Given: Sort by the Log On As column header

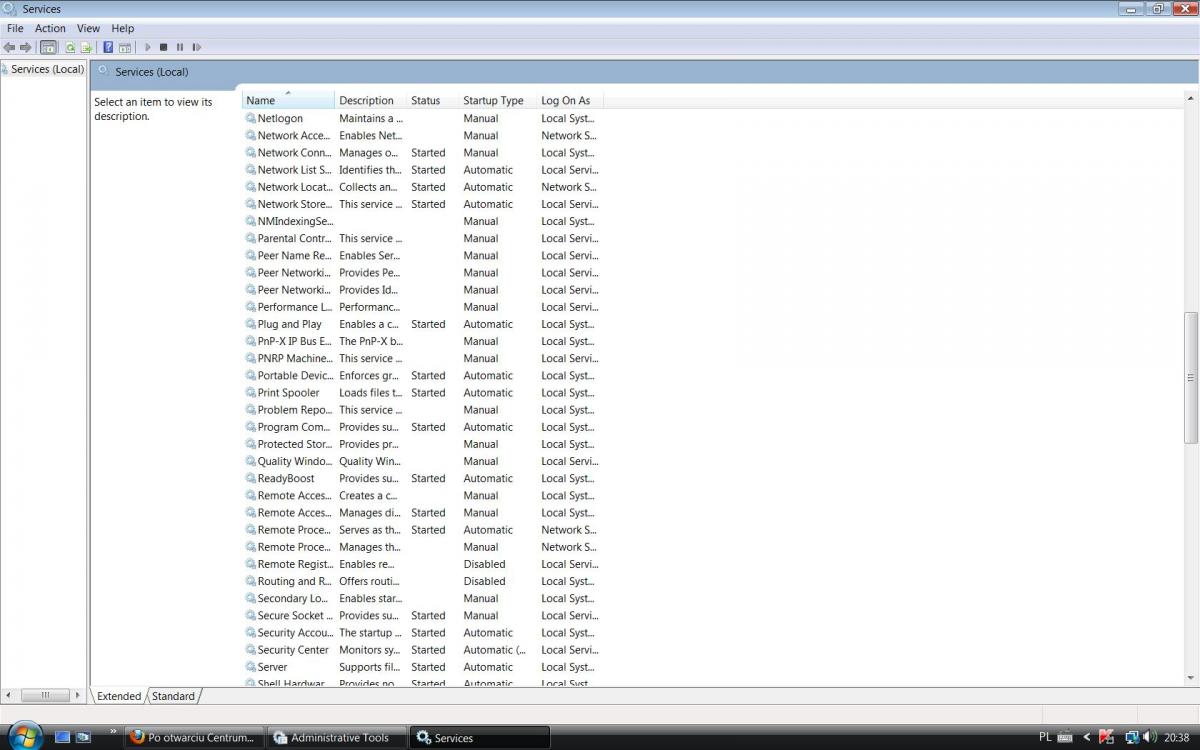Looking at the screenshot, I should pyautogui.click(x=570, y=100).
